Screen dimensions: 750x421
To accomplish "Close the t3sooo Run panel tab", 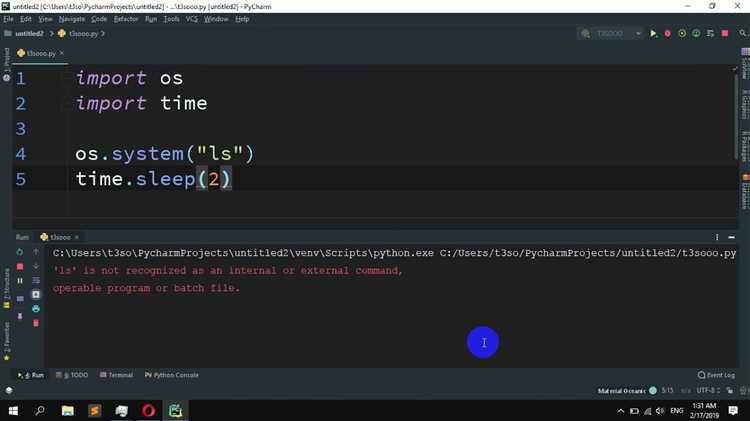I will 77,237.
